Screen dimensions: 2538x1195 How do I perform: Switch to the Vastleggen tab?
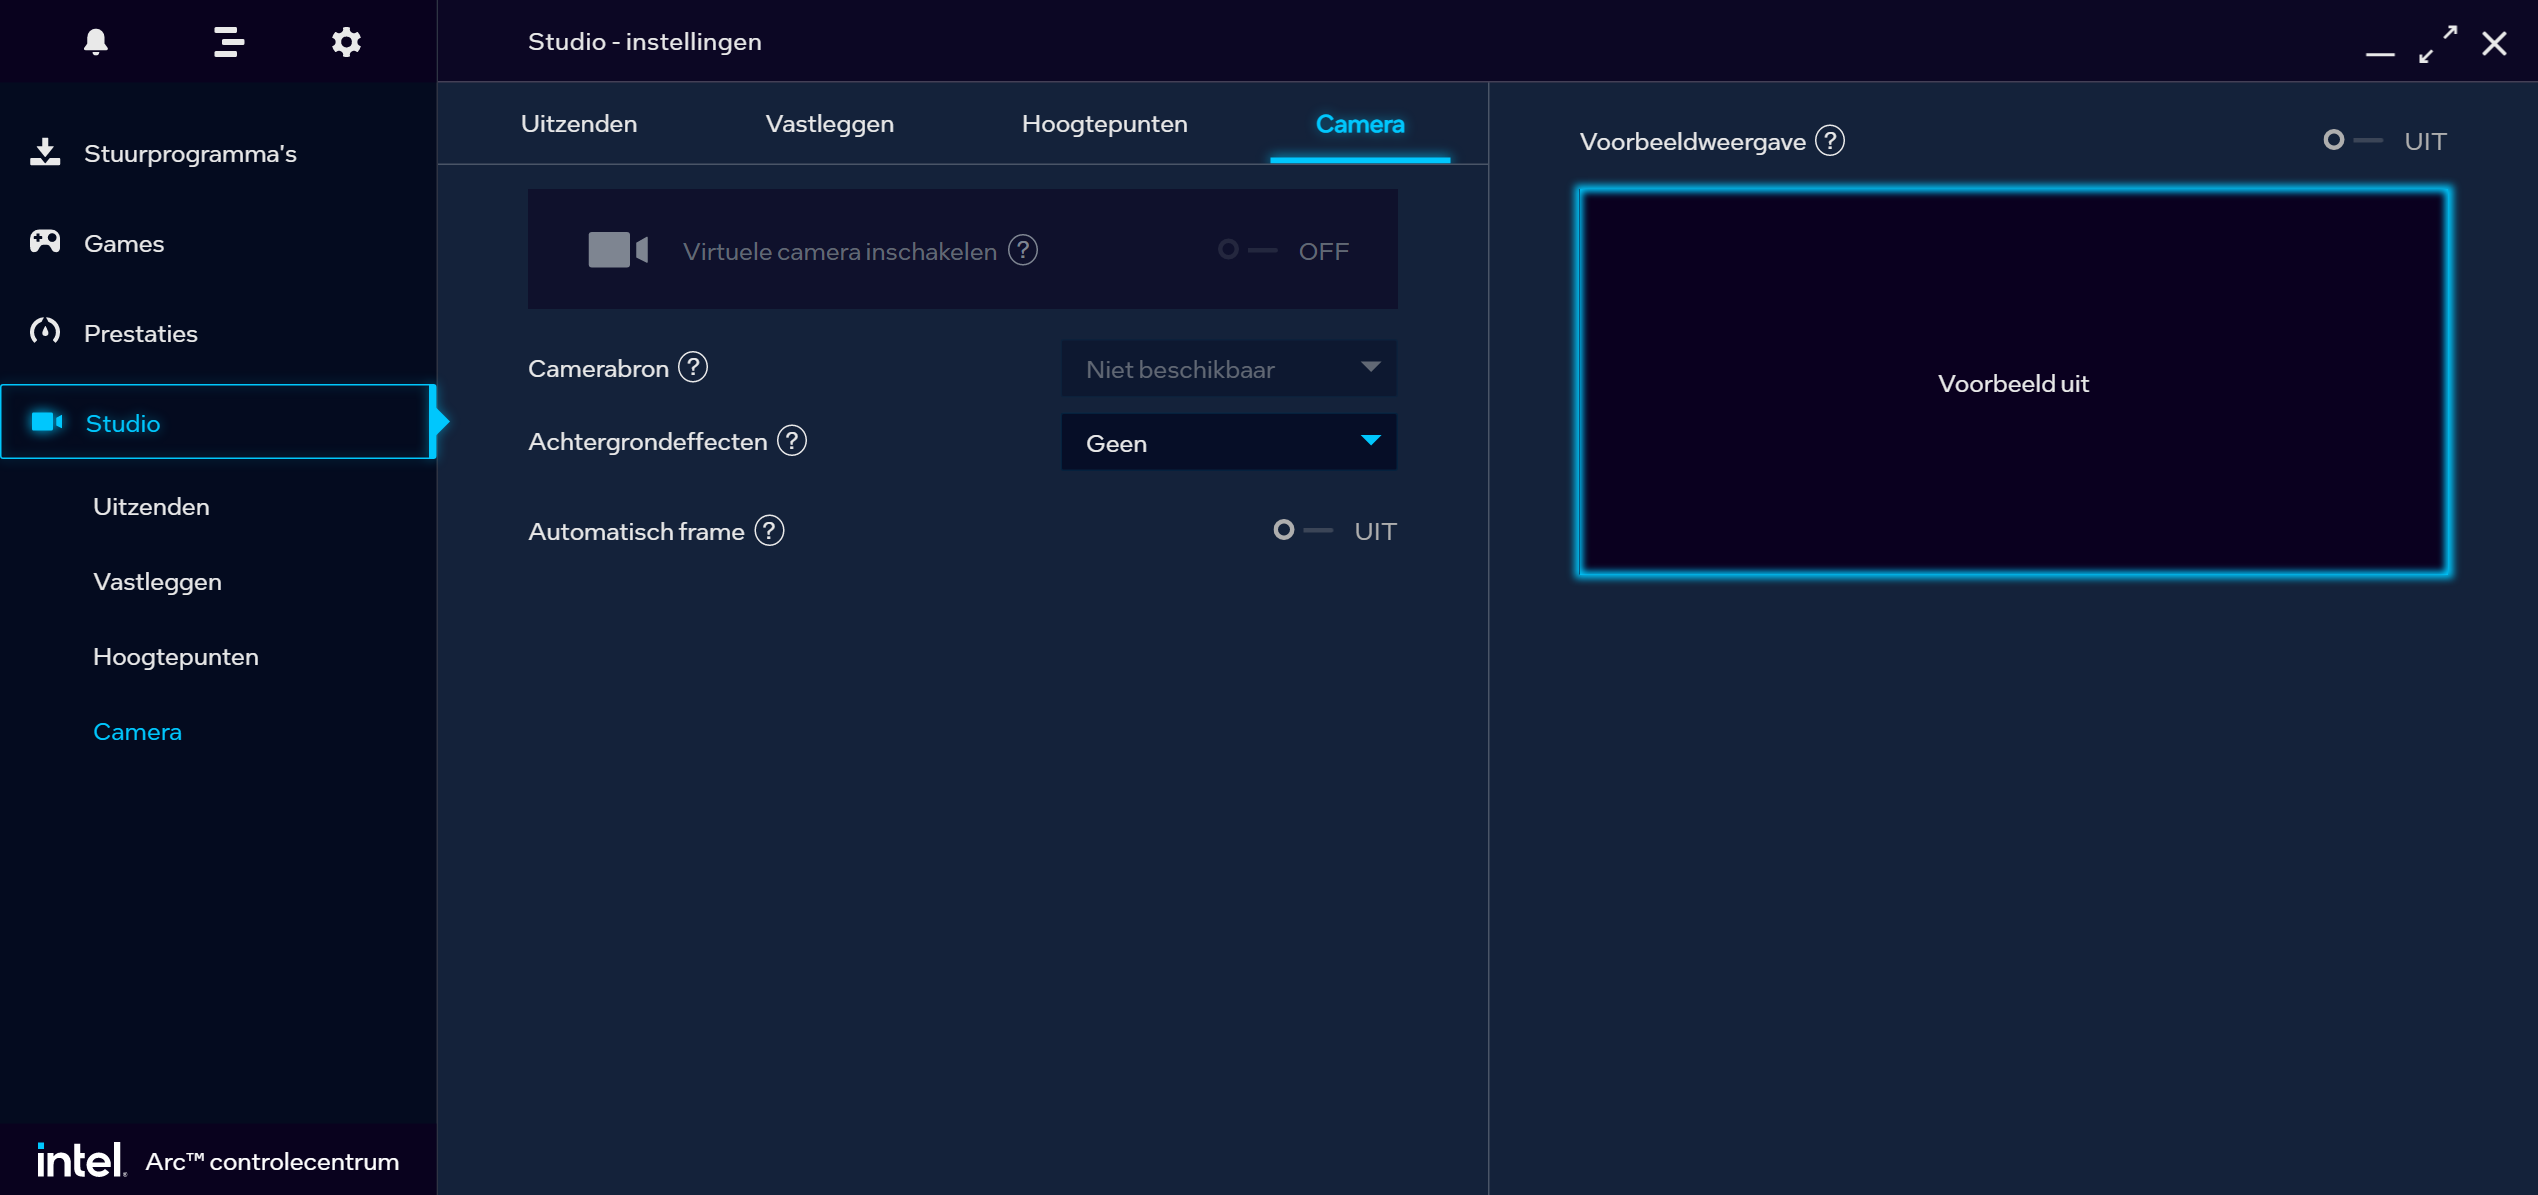click(x=829, y=124)
